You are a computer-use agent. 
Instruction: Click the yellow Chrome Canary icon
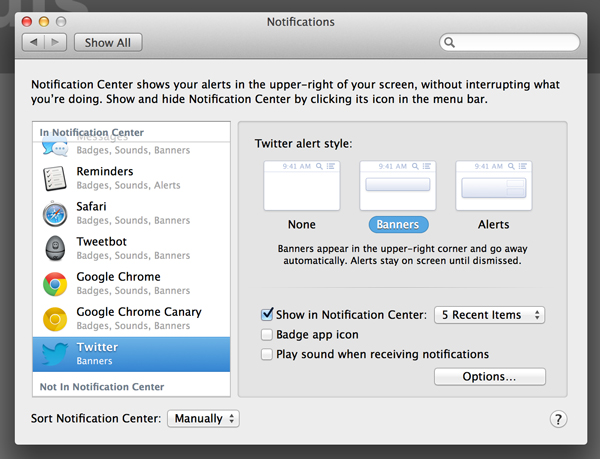click(x=55, y=319)
